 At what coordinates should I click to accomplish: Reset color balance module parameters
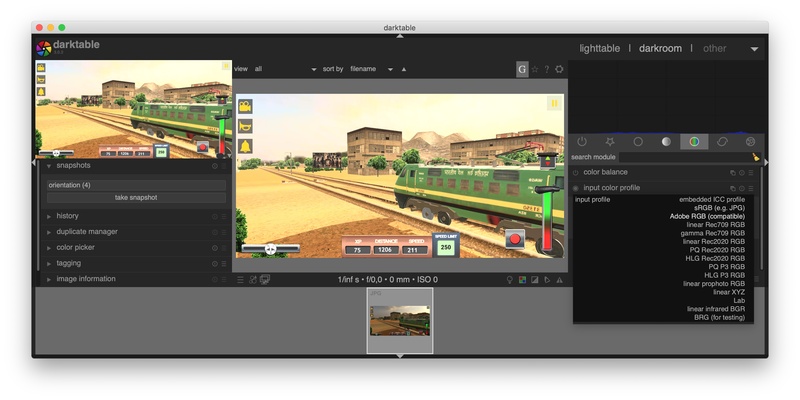click(x=742, y=173)
